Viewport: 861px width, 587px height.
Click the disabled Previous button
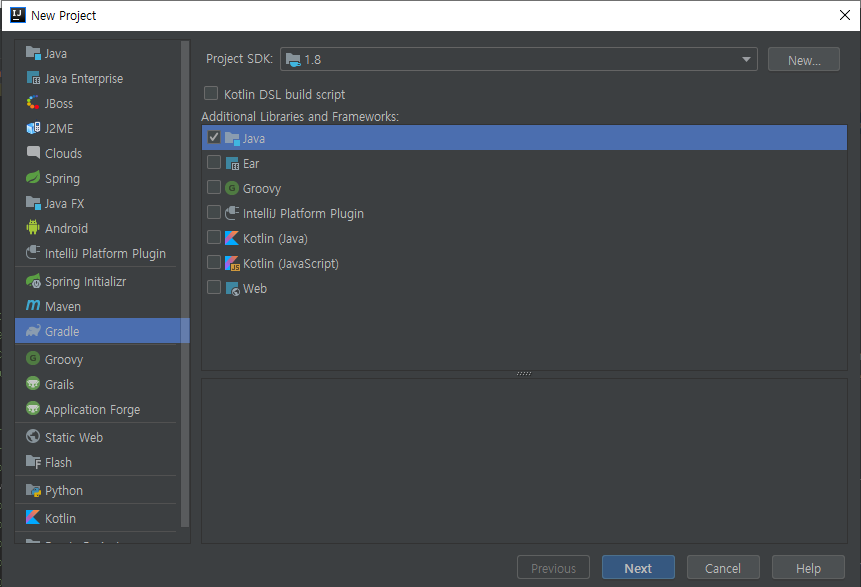[x=553, y=568]
